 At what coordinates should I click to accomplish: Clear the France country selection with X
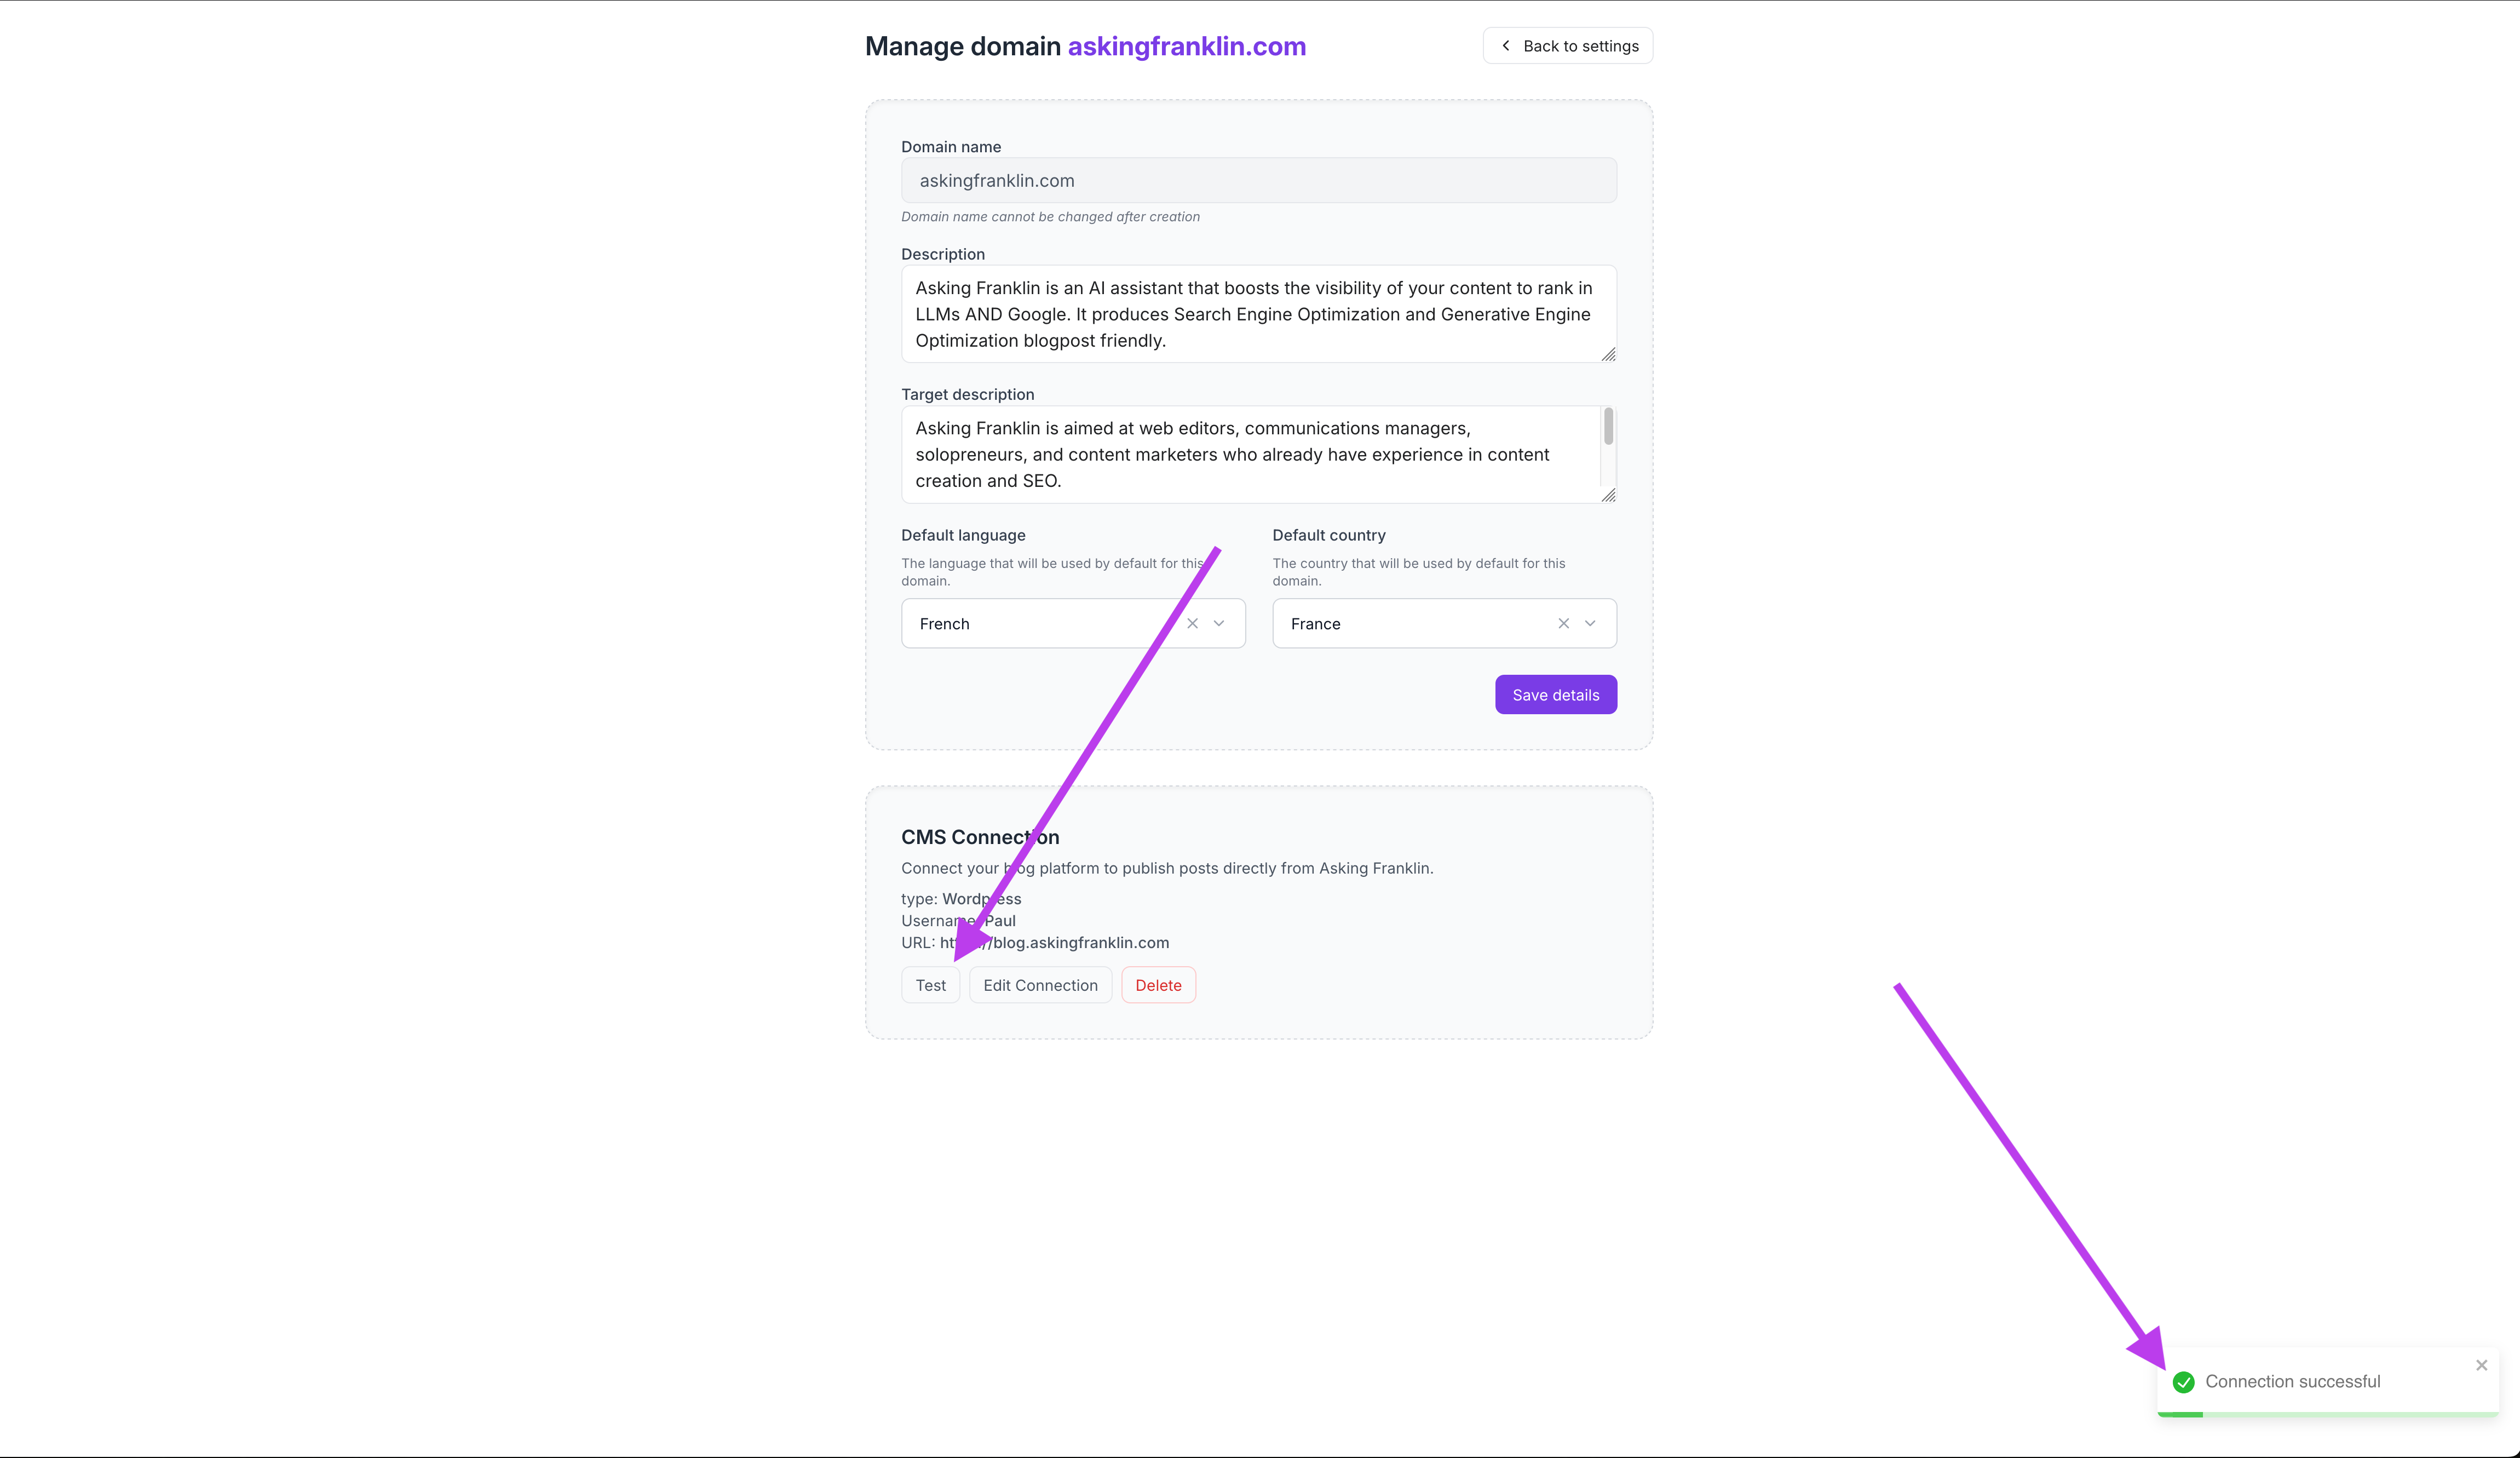pyautogui.click(x=1563, y=623)
